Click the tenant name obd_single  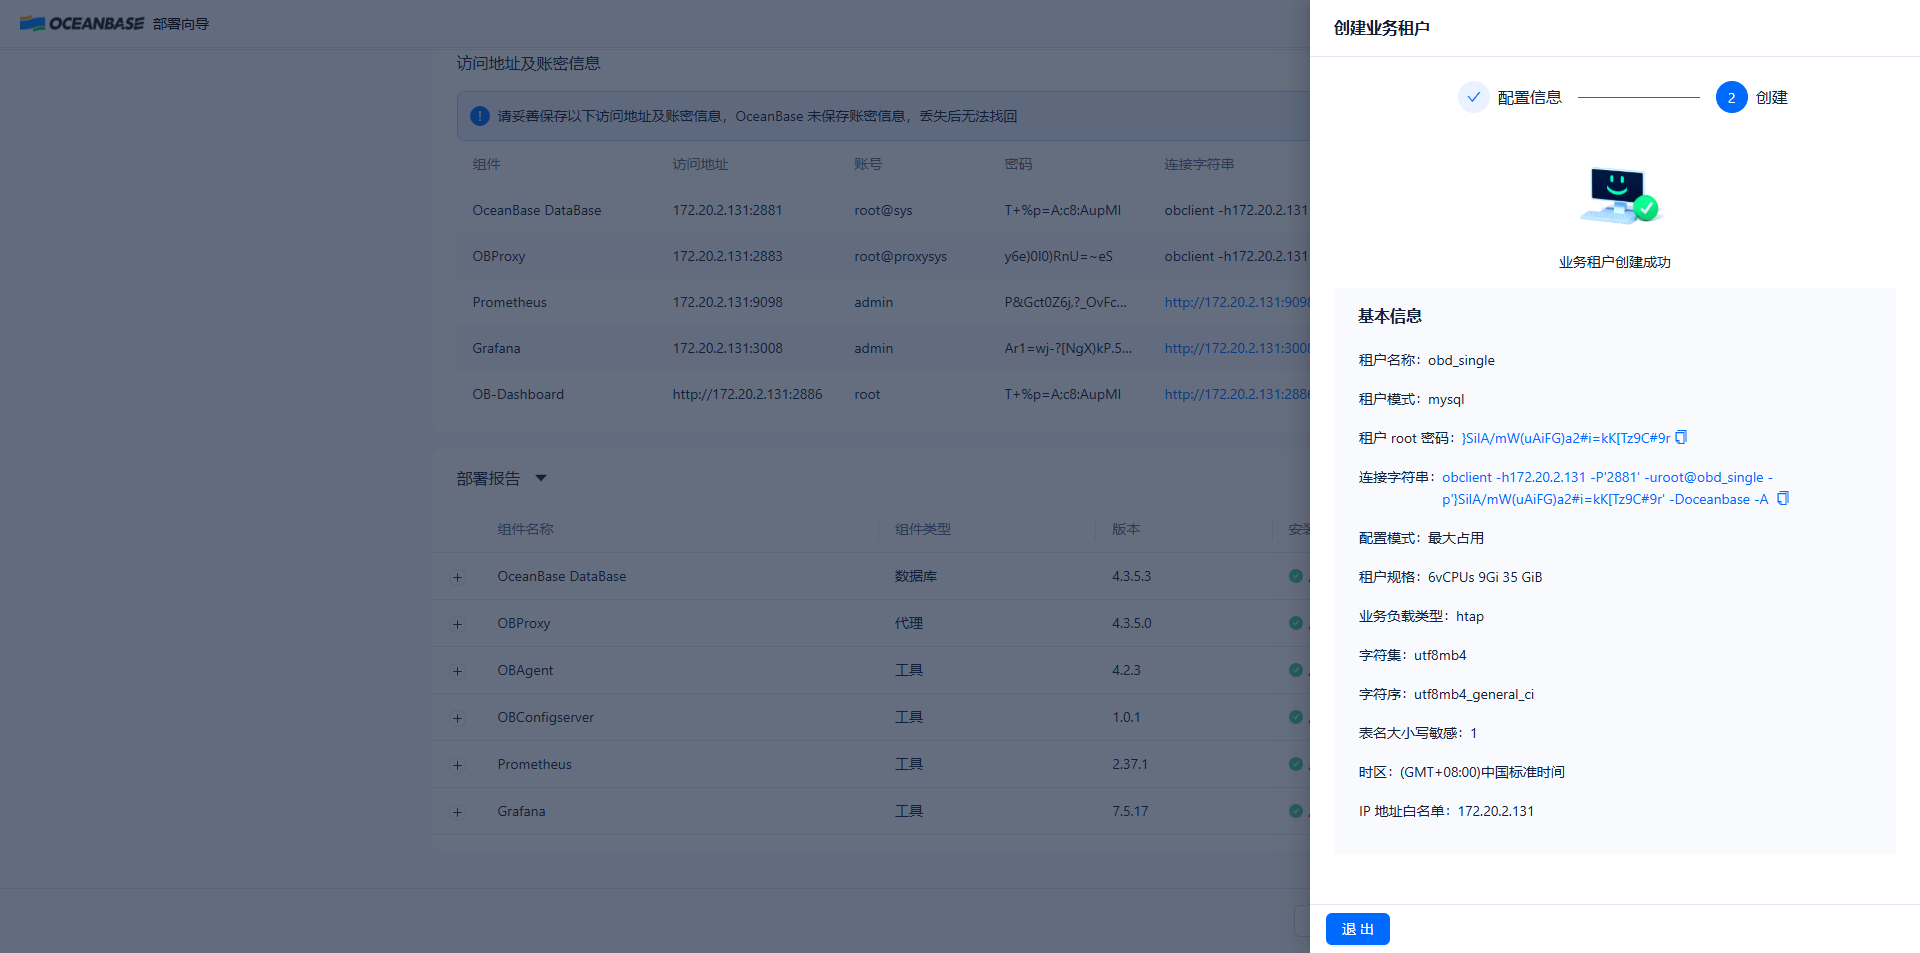click(x=1461, y=360)
